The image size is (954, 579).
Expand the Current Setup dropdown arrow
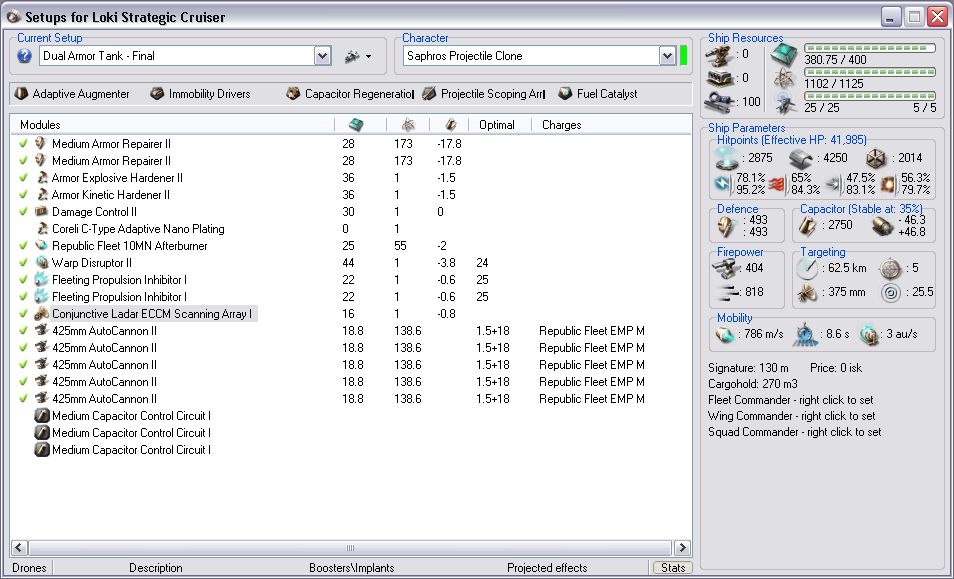click(322, 56)
